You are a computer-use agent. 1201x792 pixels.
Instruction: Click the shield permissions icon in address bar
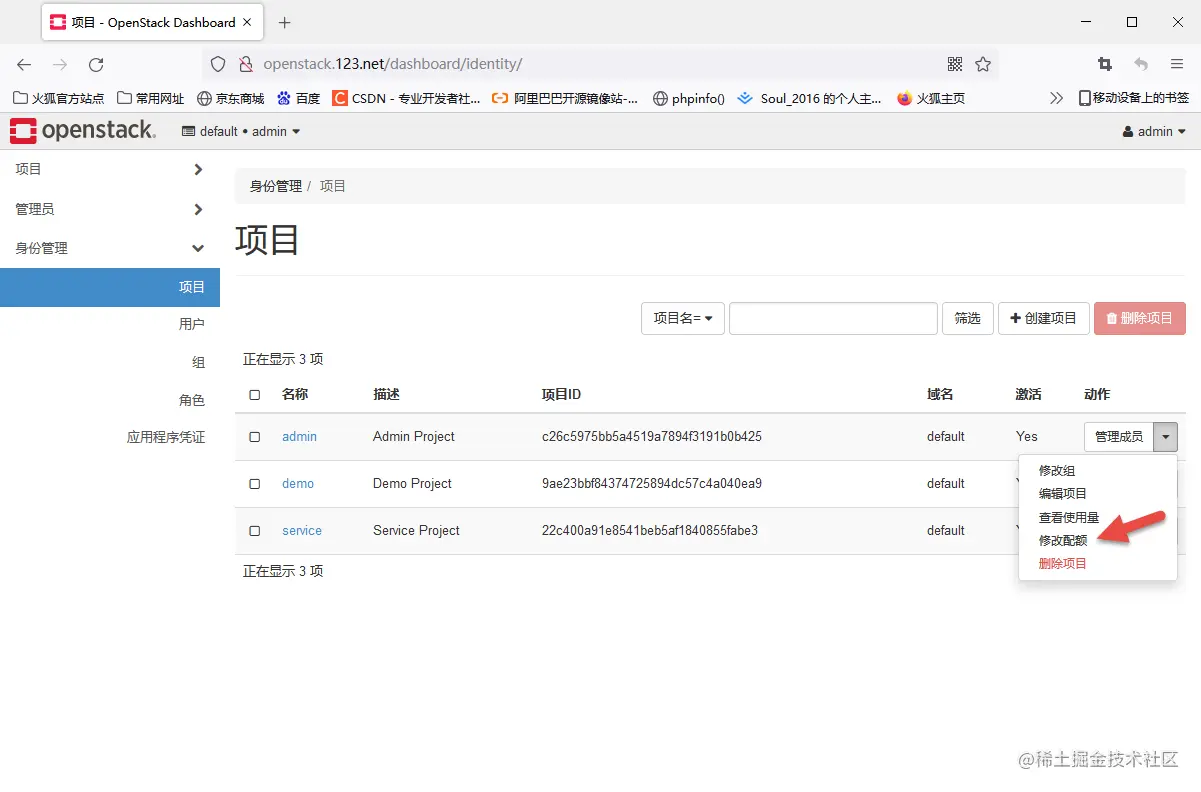pos(217,62)
